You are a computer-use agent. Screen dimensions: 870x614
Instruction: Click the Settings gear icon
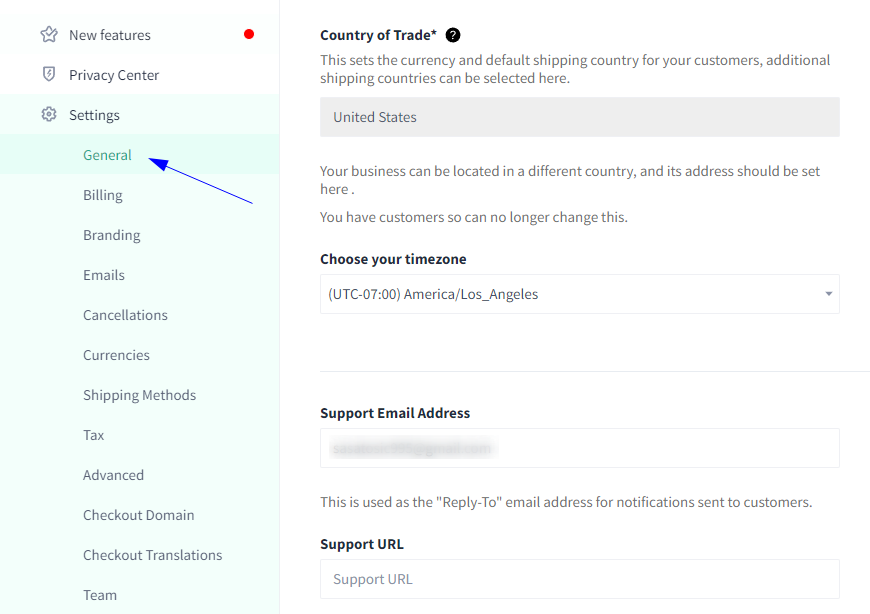[49, 114]
